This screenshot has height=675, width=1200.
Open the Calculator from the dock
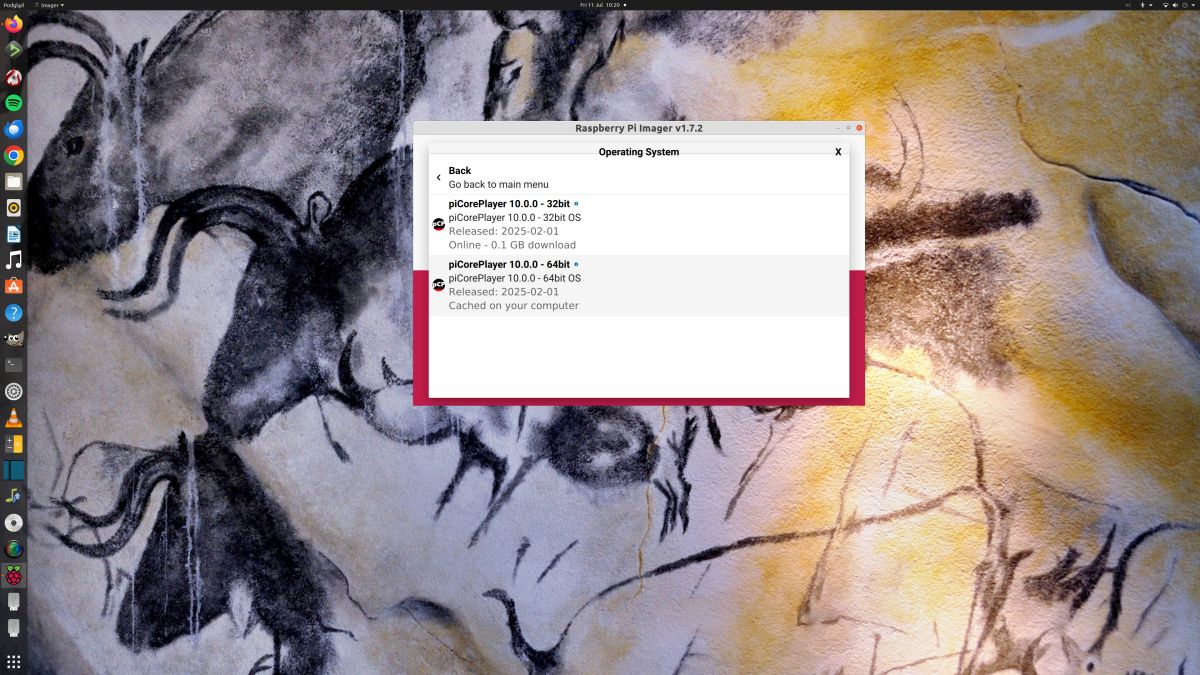pyautogui.click(x=14, y=444)
